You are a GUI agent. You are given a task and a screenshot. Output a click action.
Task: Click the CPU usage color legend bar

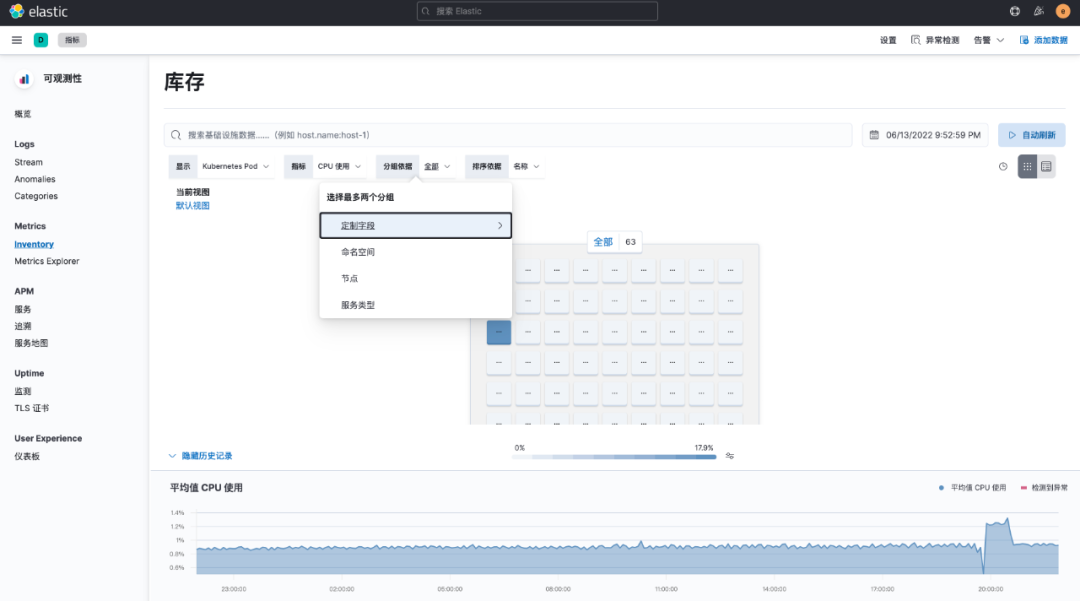pos(614,456)
